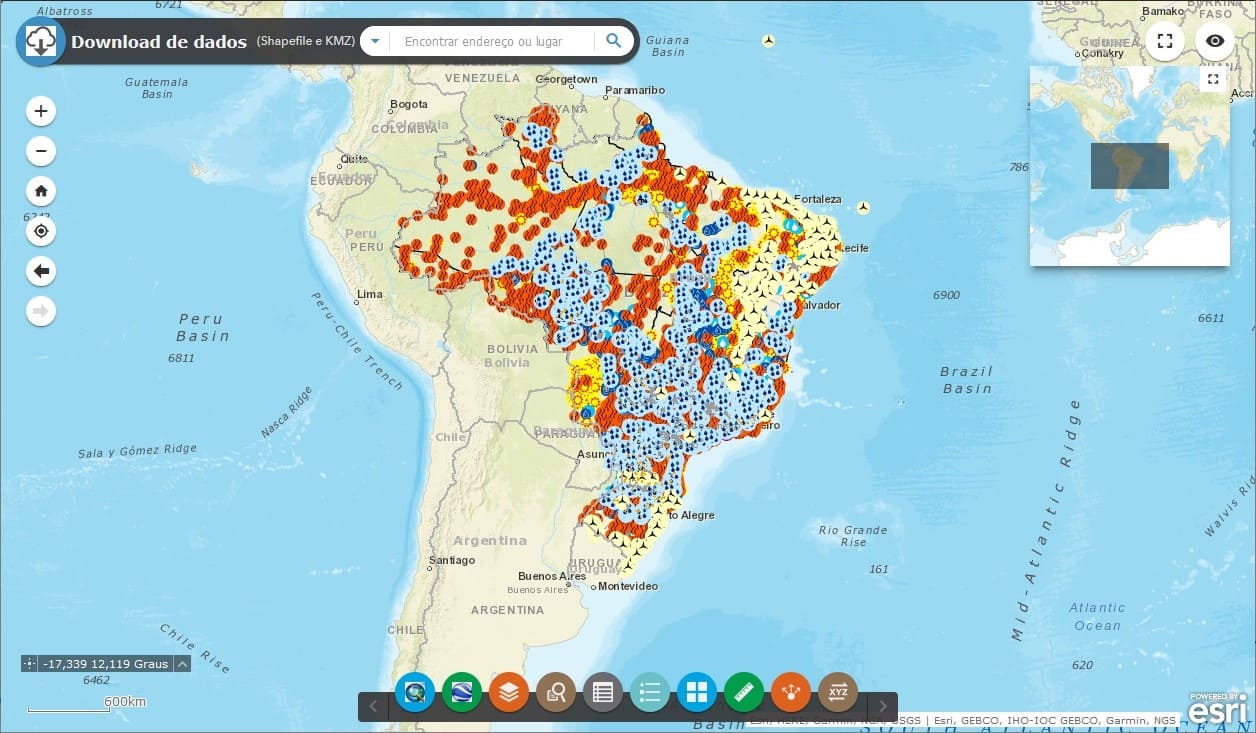The image size is (1256, 733).
Task: Go to previous extent with back arrow
Action: [x=41, y=271]
